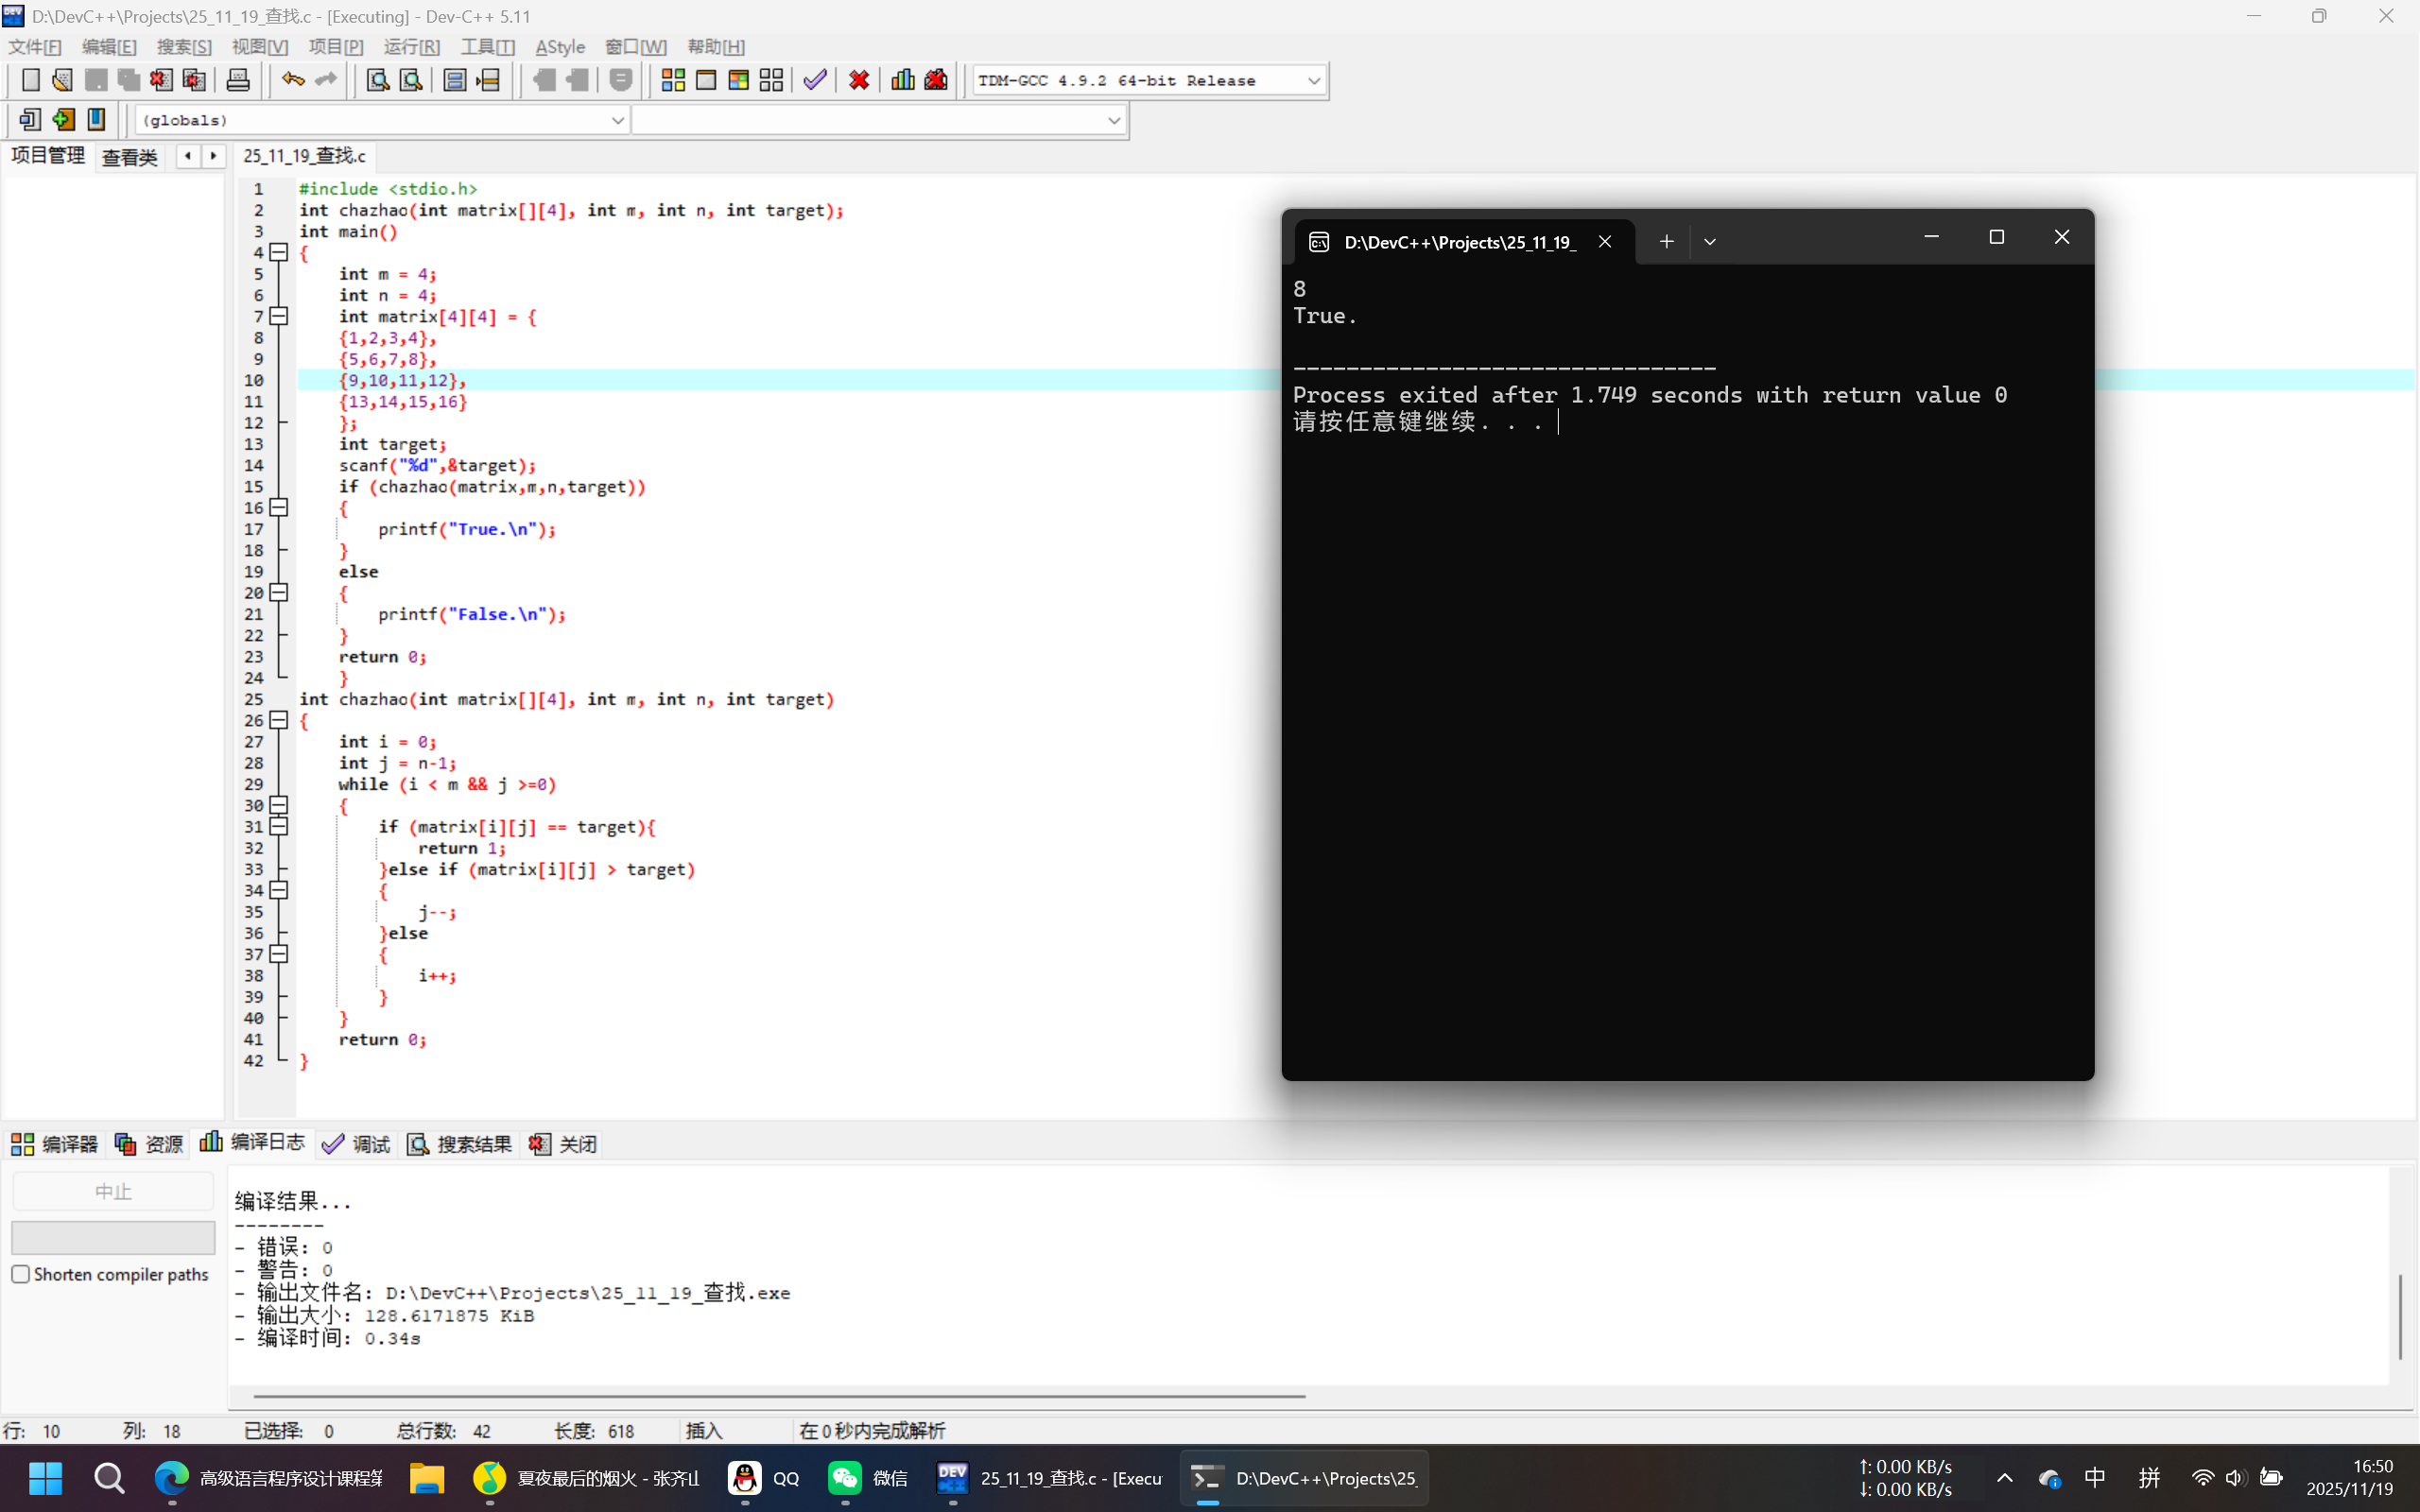Switch to the 调试 bottom panel tab
The width and height of the screenshot is (2420, 1512).
click(x=357, y=1144)
